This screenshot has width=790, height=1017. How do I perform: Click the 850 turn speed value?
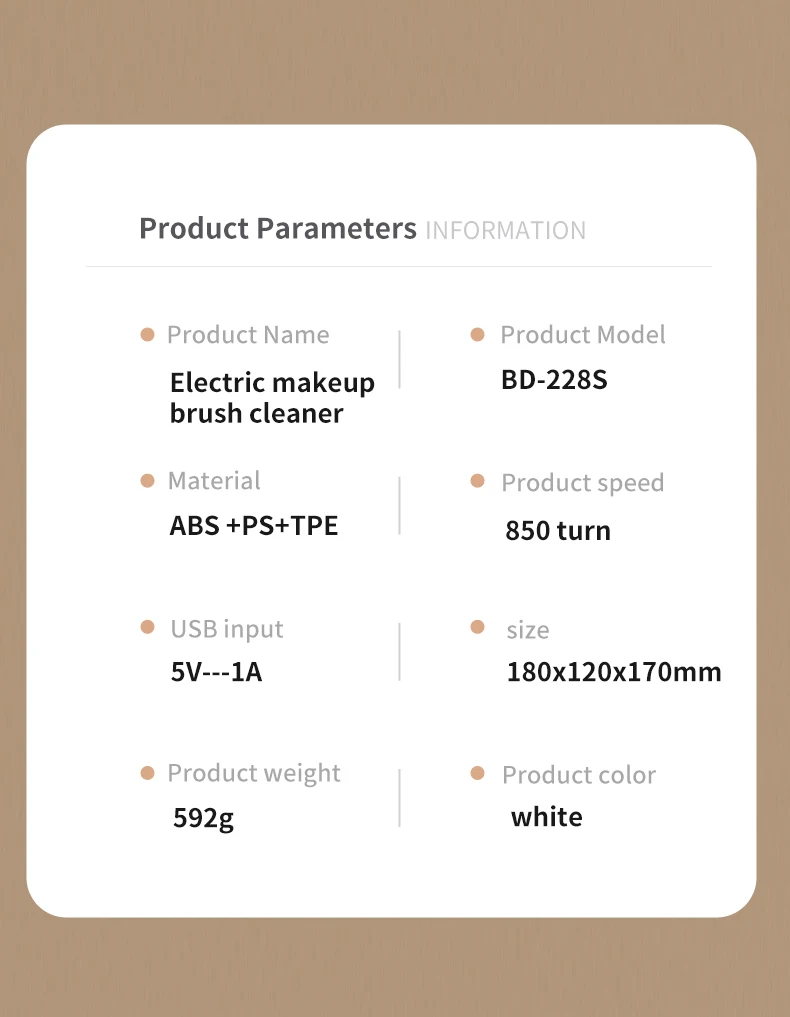558,531
